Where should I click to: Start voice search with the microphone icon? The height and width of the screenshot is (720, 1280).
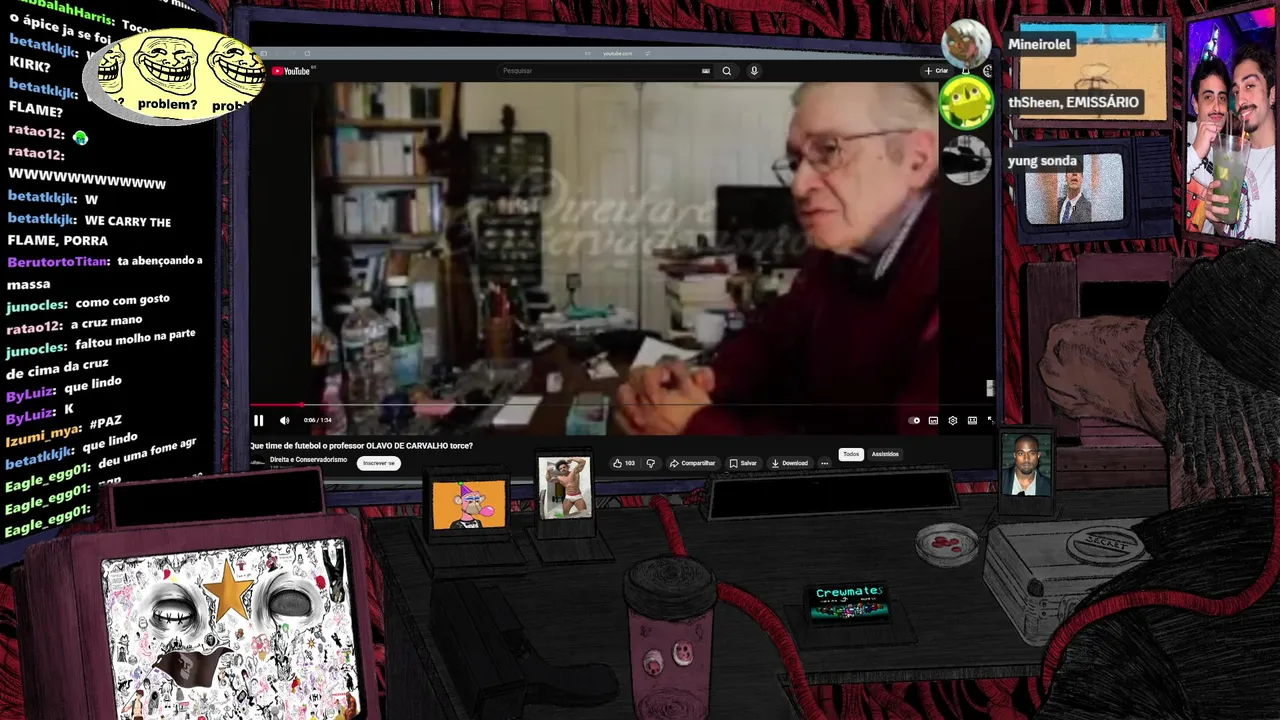[754, 71]
